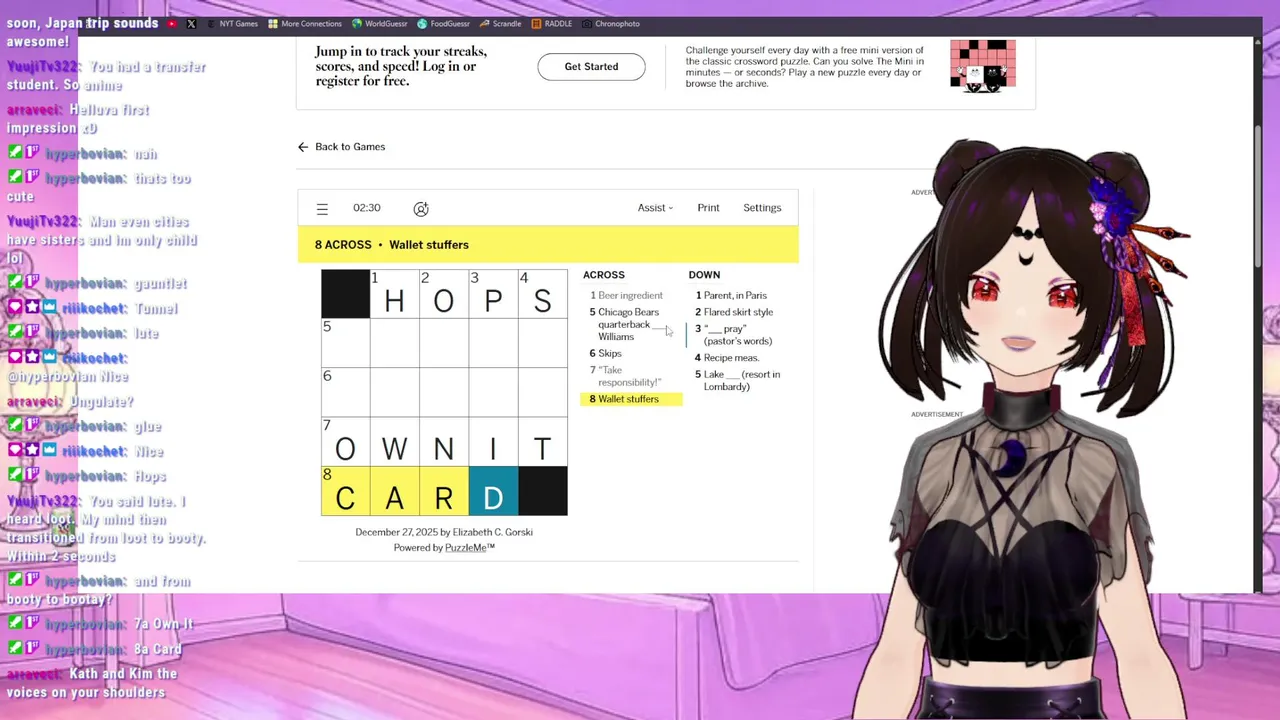Viewport: 1280px width, 720px height.
Task: Open the puzzle Settings
Action: pyautogui.click(x=762, y=208)
